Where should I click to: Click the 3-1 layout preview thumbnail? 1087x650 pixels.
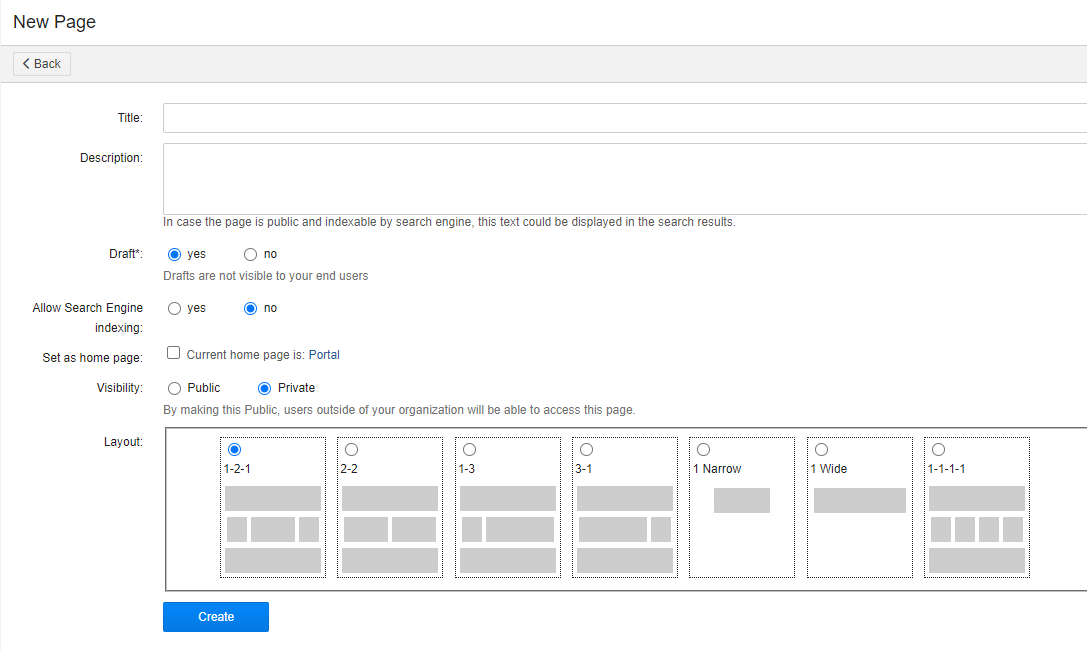pos(625,529)
